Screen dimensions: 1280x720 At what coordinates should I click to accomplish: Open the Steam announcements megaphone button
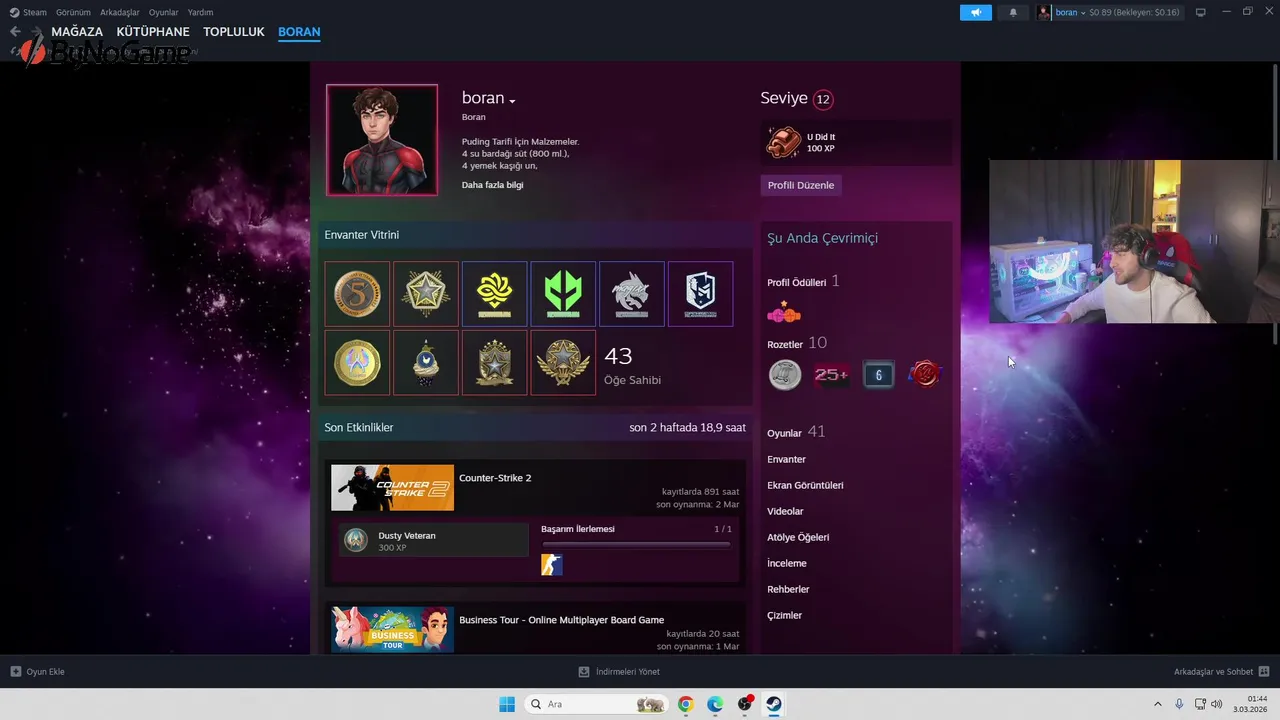tap(975, 12)
